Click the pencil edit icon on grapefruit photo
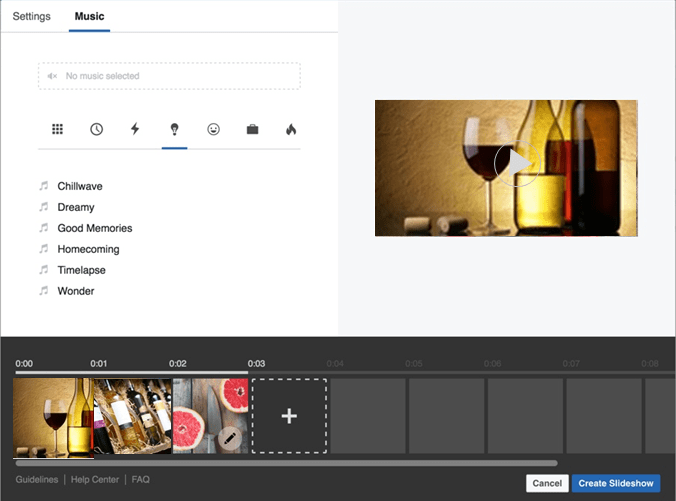 [230, 438]
